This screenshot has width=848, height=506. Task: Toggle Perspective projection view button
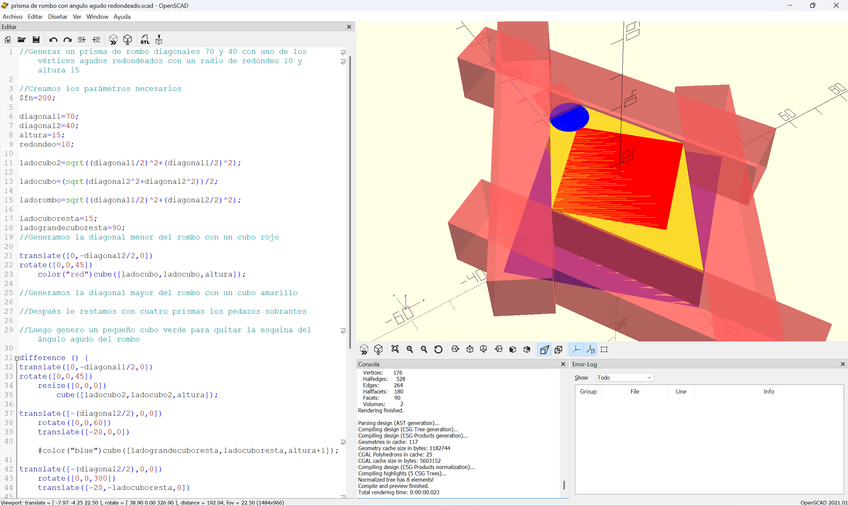[x=544, y=350]
